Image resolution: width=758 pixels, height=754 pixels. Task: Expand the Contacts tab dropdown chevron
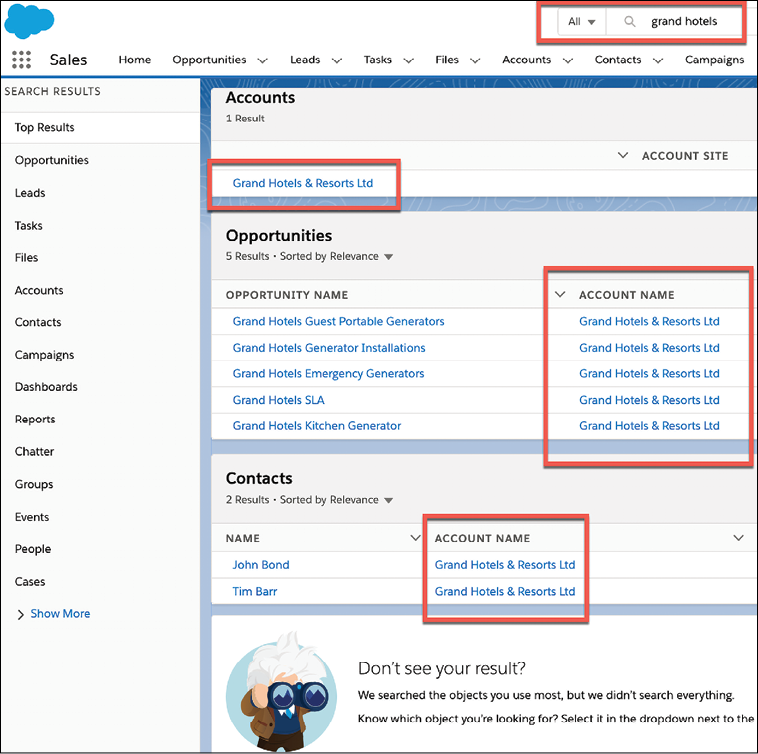pyautogui.click(x=658, y=60)
